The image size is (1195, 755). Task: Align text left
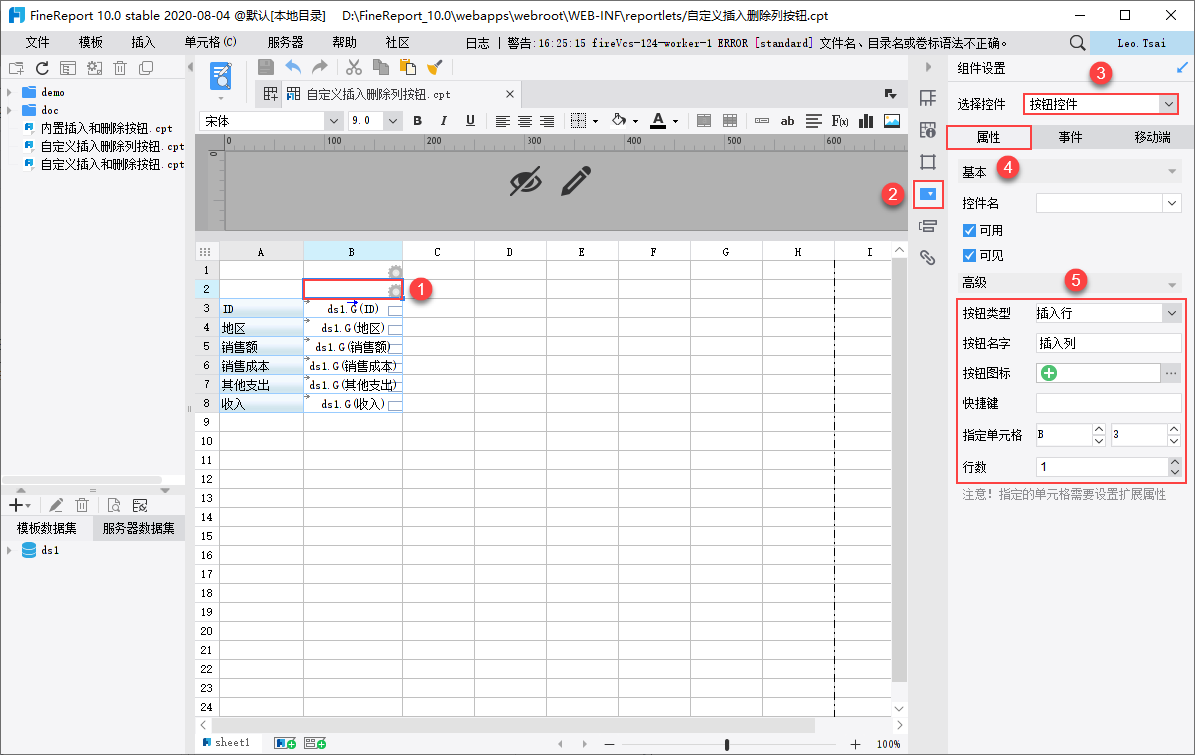502,121
